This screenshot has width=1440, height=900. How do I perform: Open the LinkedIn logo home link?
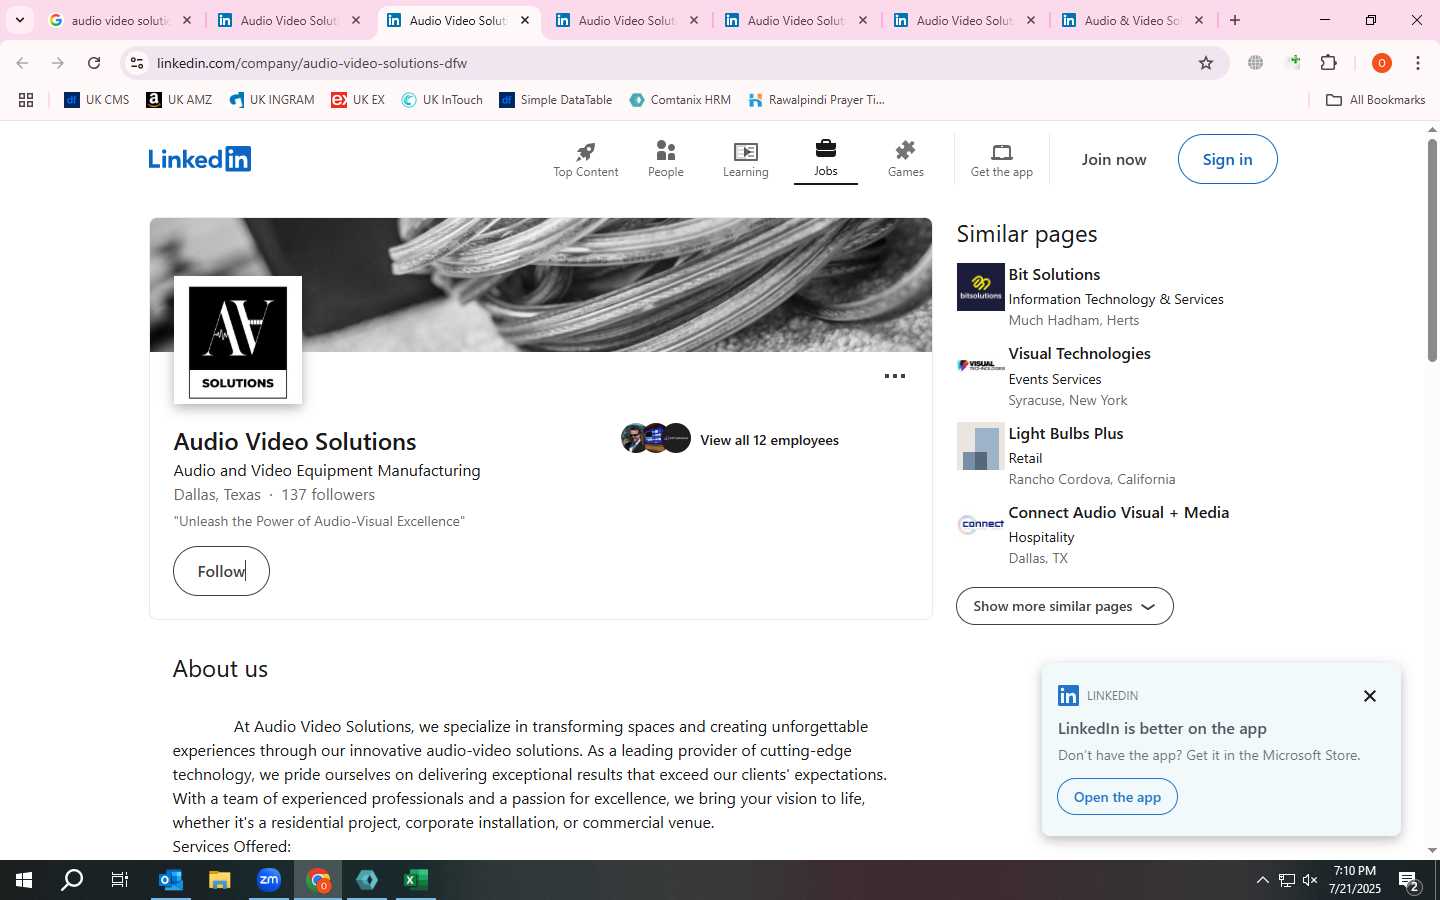[x=200, y=159]
